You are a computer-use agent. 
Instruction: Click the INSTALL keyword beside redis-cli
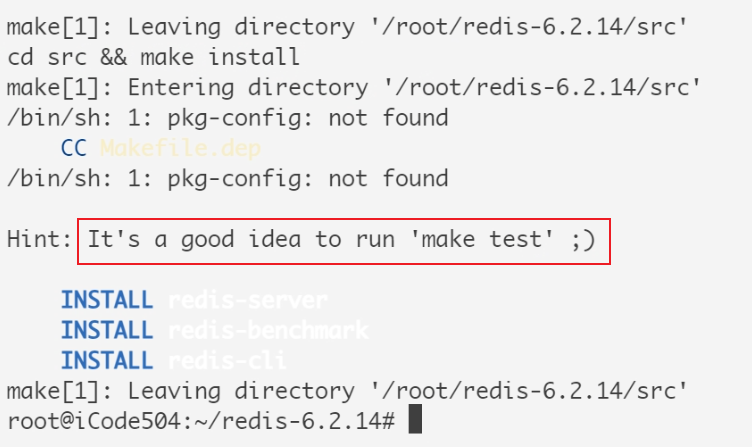(x=107, y=360)
